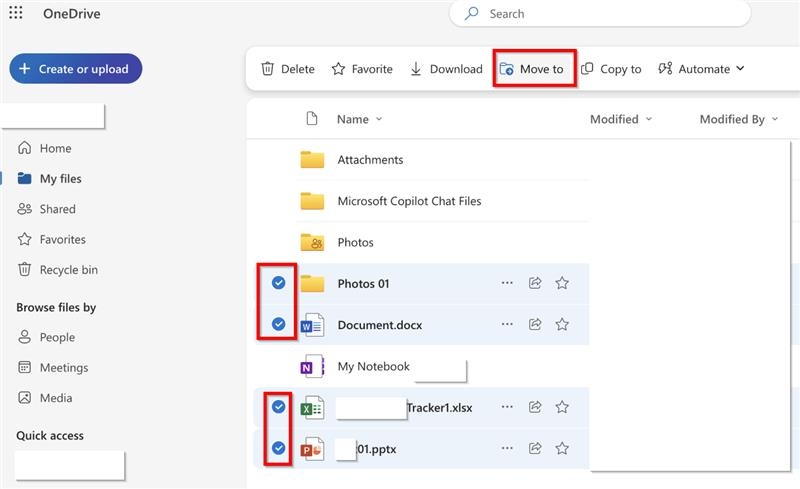Open Recycle bin in sidebar
Screen dimensions: 800x489
click(58, 270)
